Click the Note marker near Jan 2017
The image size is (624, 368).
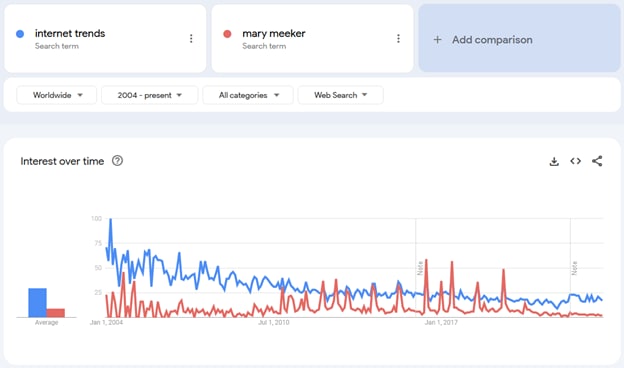pos(419,268)
